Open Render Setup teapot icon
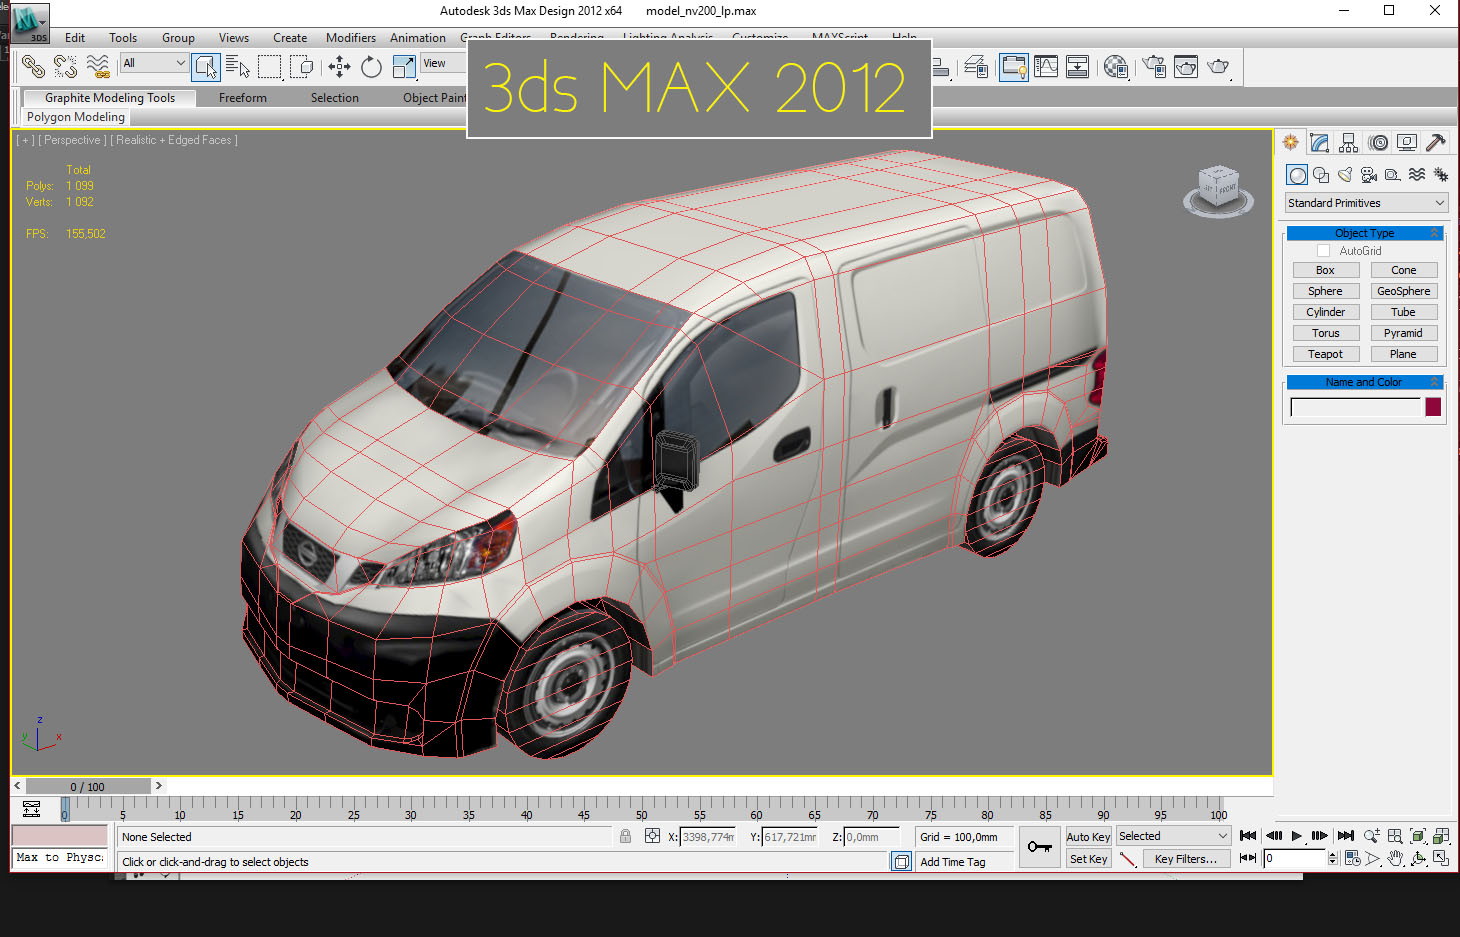Viewport: 1460px width, 937px height. click(x=1154, y=67)
